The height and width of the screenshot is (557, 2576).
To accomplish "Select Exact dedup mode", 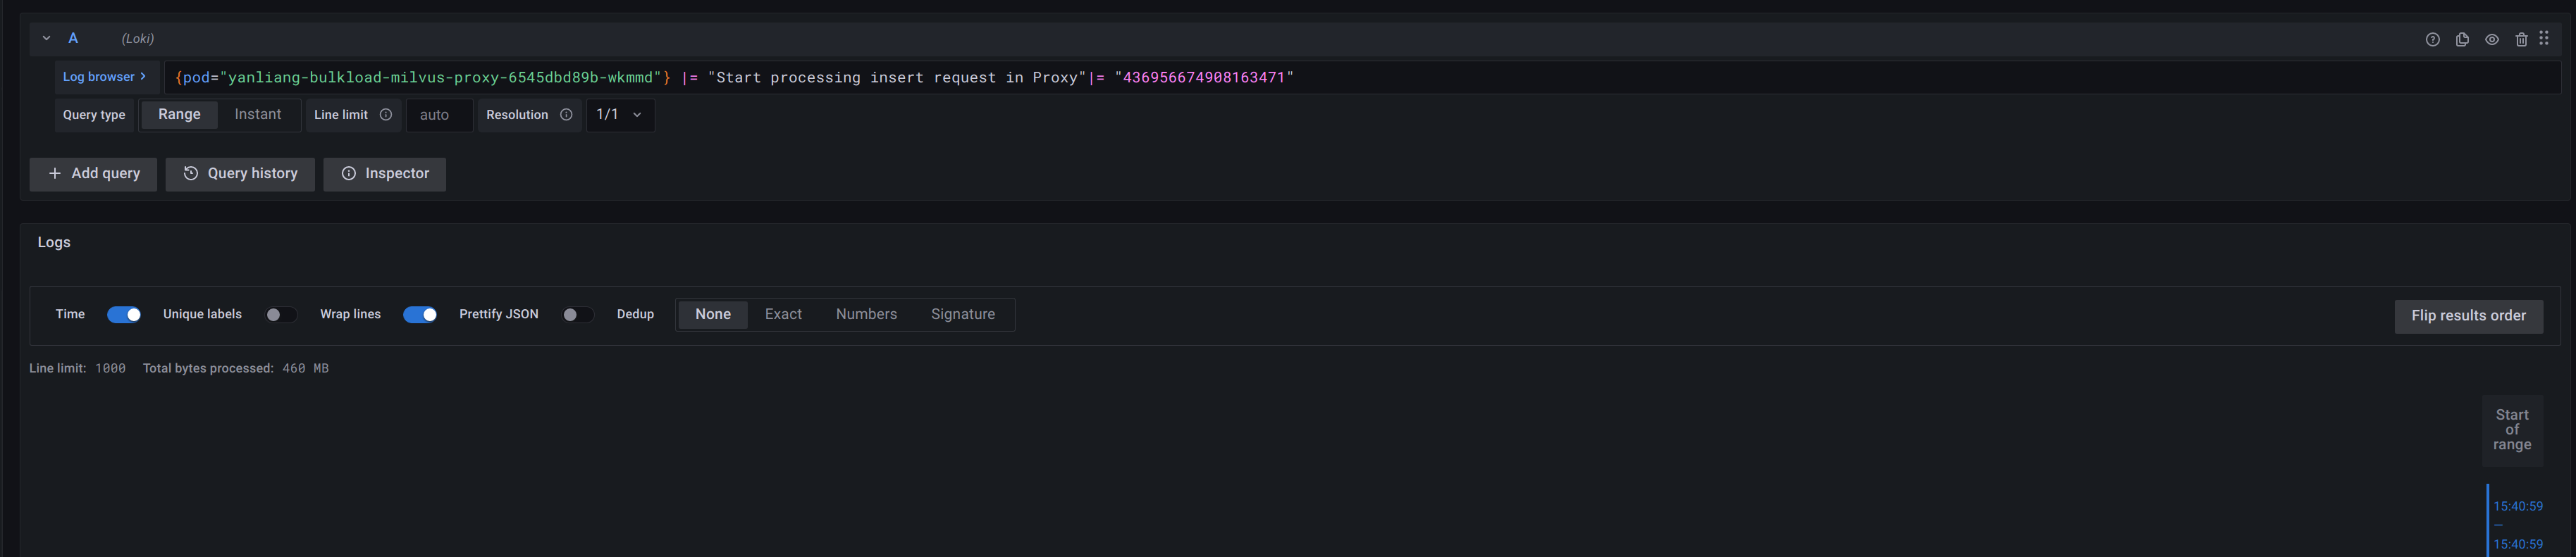I will 783,314.
